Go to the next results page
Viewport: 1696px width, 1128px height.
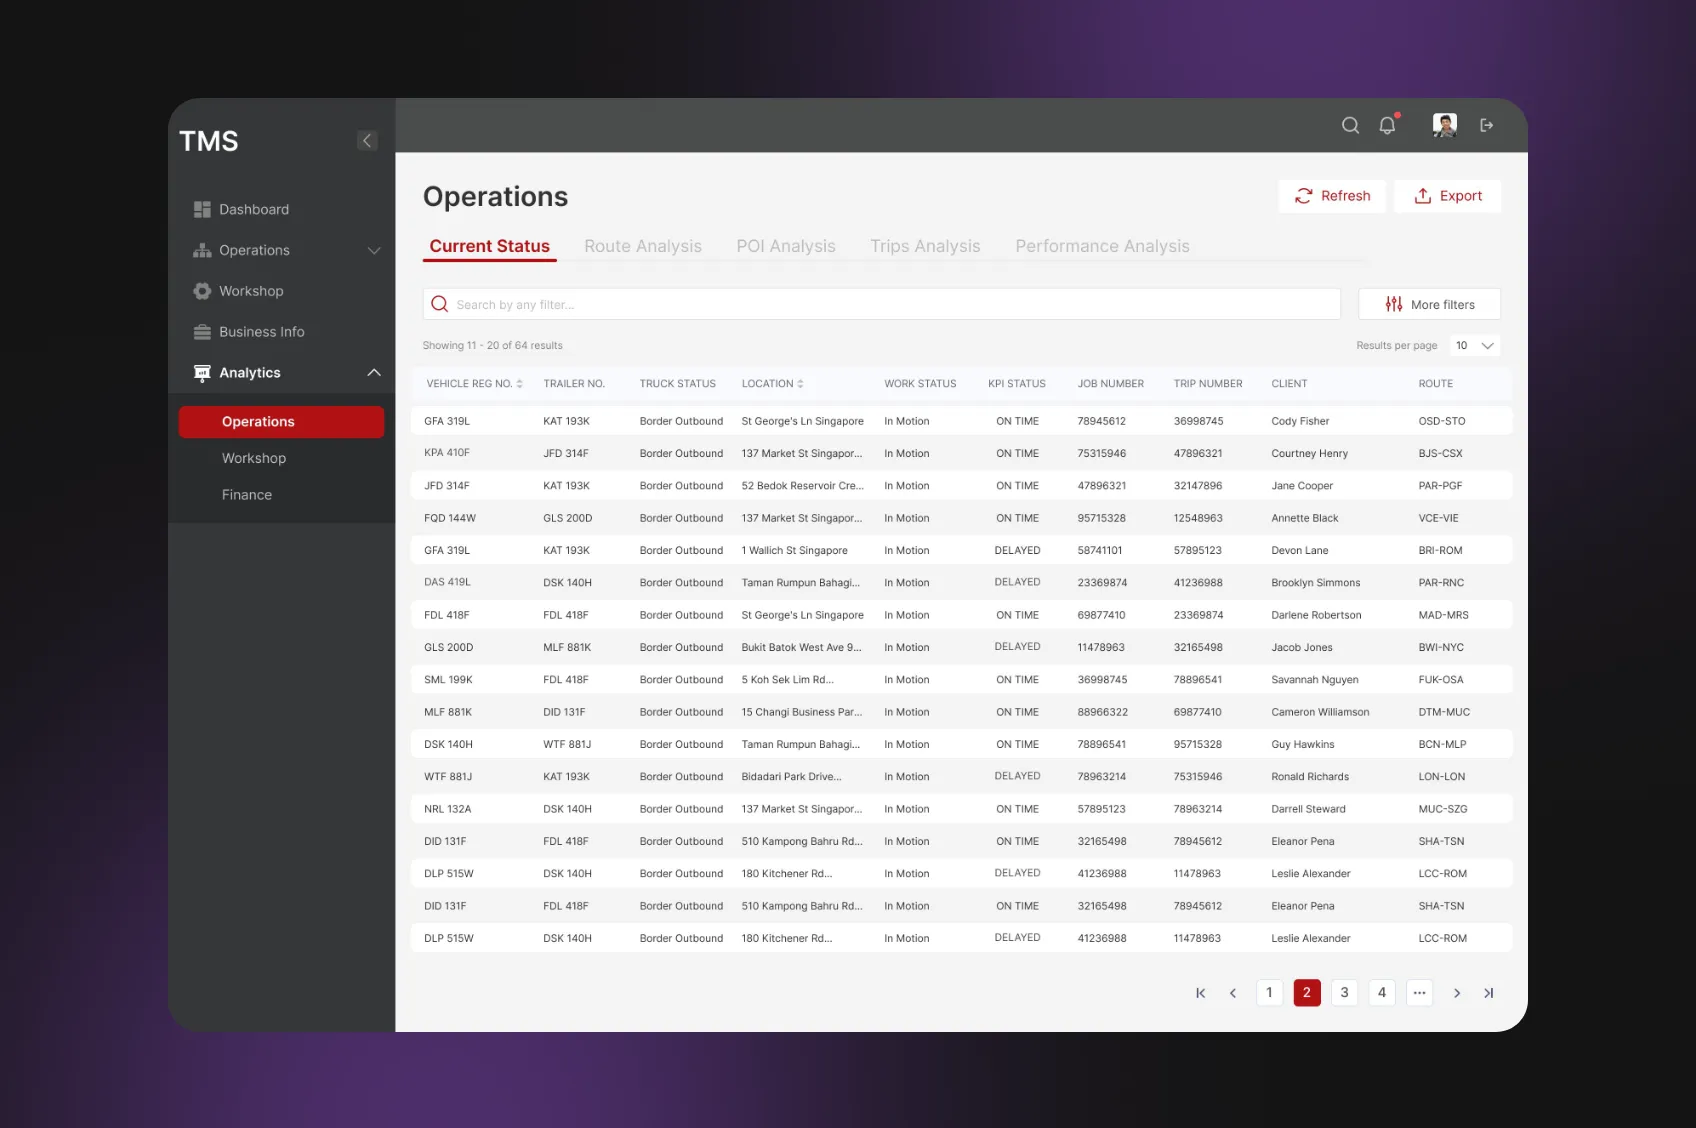coord(1457,993)
